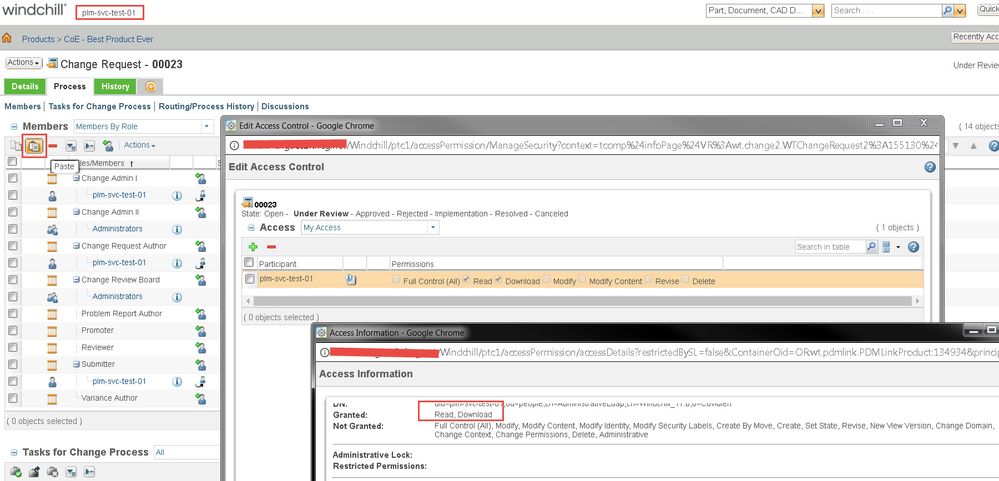Open the Routing/Process History link
This screenshot has width=999, height=481.
pos(205,106)
